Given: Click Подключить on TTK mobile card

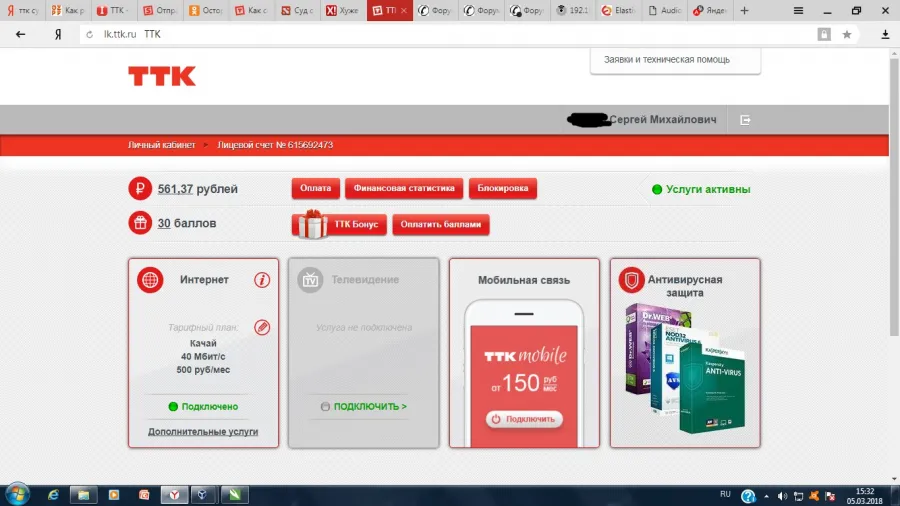Looking at the screenshot, I should tap(524, 419).
